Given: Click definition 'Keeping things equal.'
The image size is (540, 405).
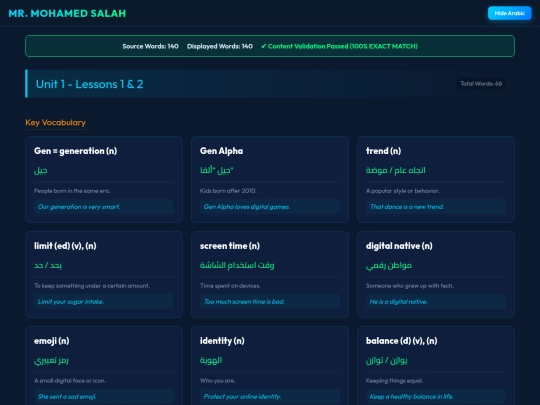Looking at the screenshot, I should coord(394,381).
